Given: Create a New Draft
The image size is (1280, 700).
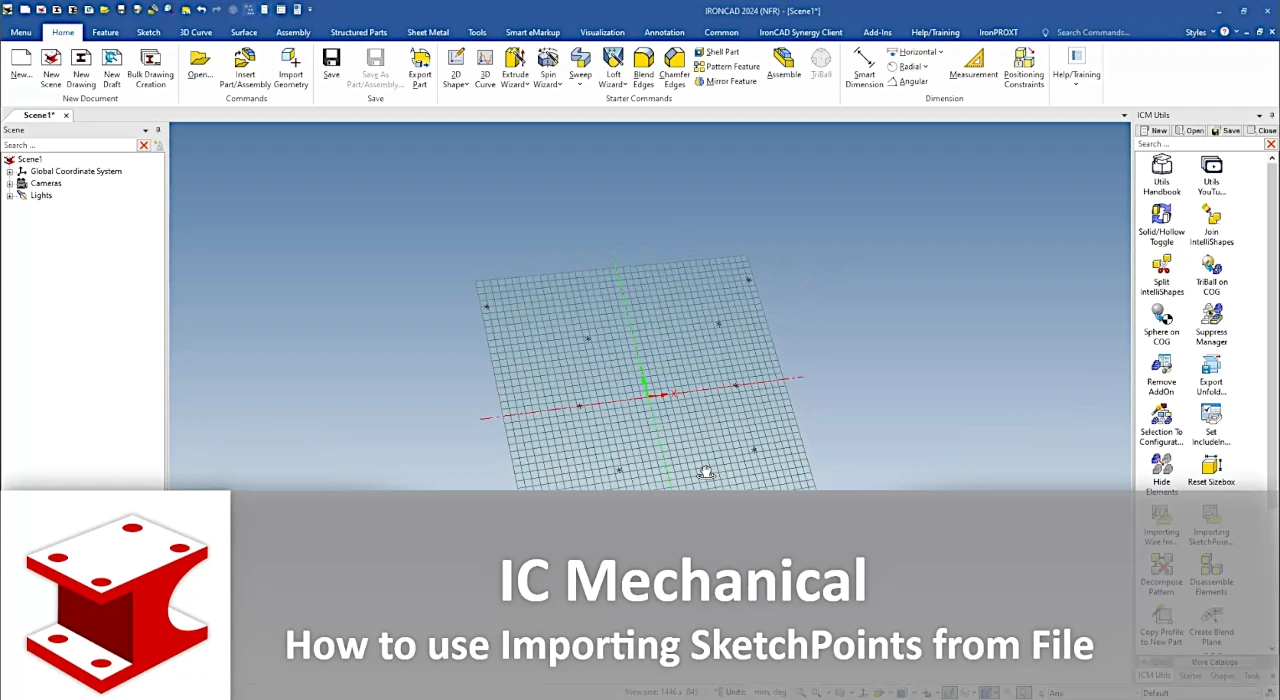Looking at the screenshot, I should click(x=112, y=68).
